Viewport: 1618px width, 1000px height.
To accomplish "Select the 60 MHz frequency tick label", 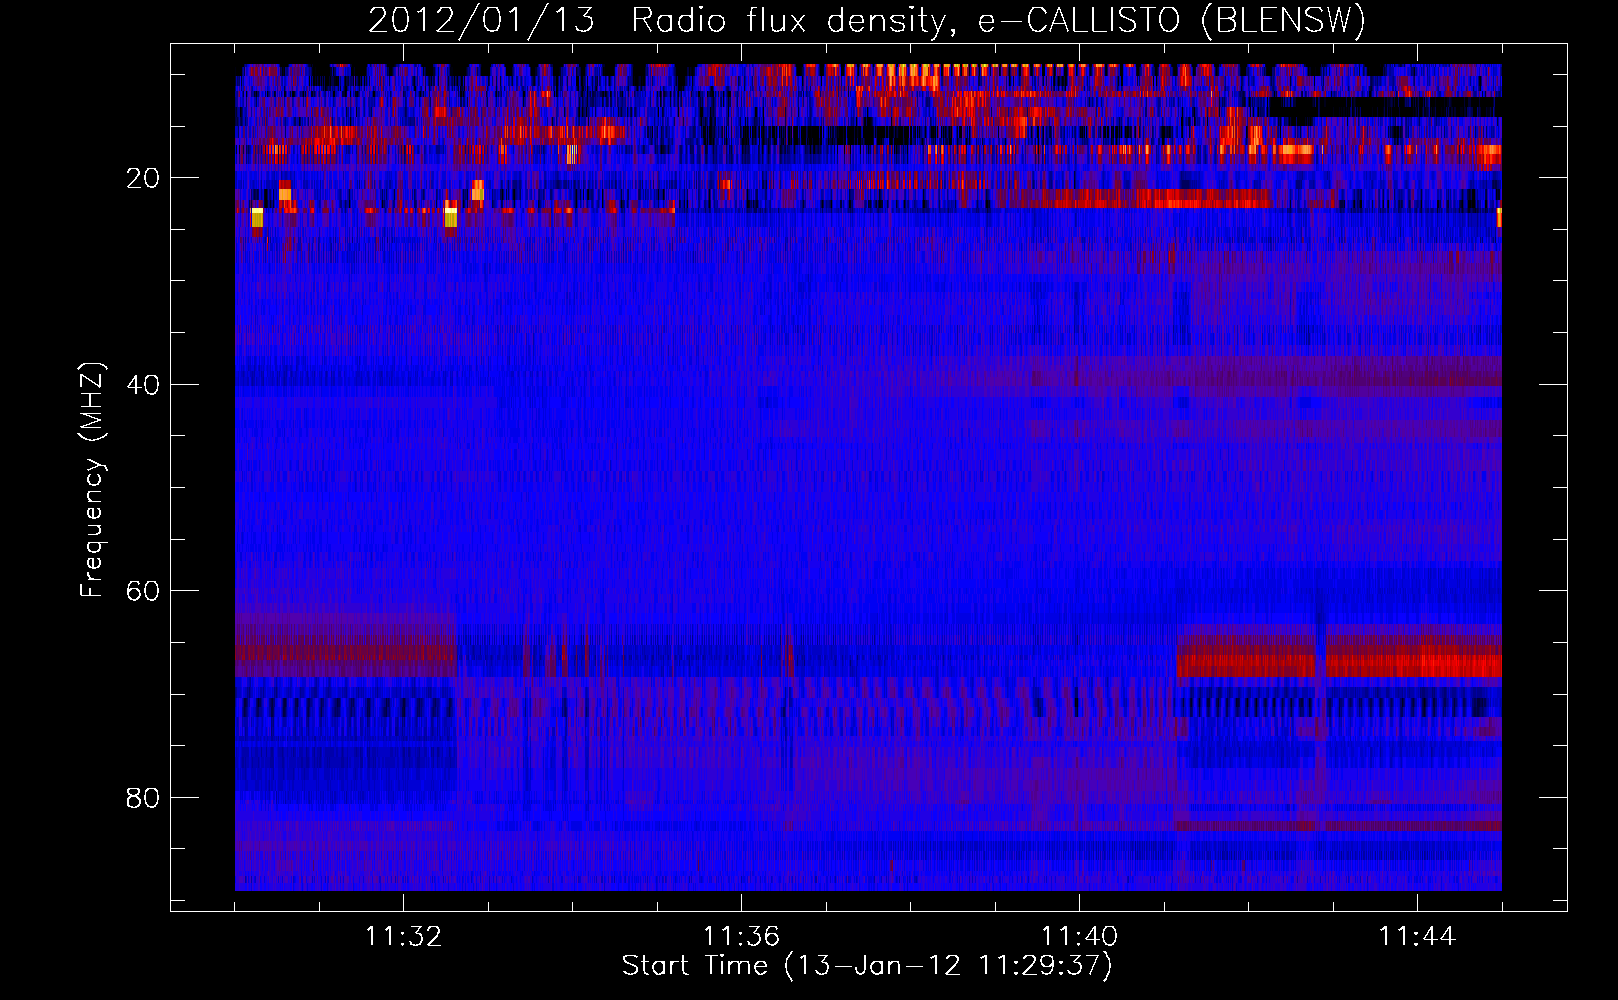I will tap(143, 591).
